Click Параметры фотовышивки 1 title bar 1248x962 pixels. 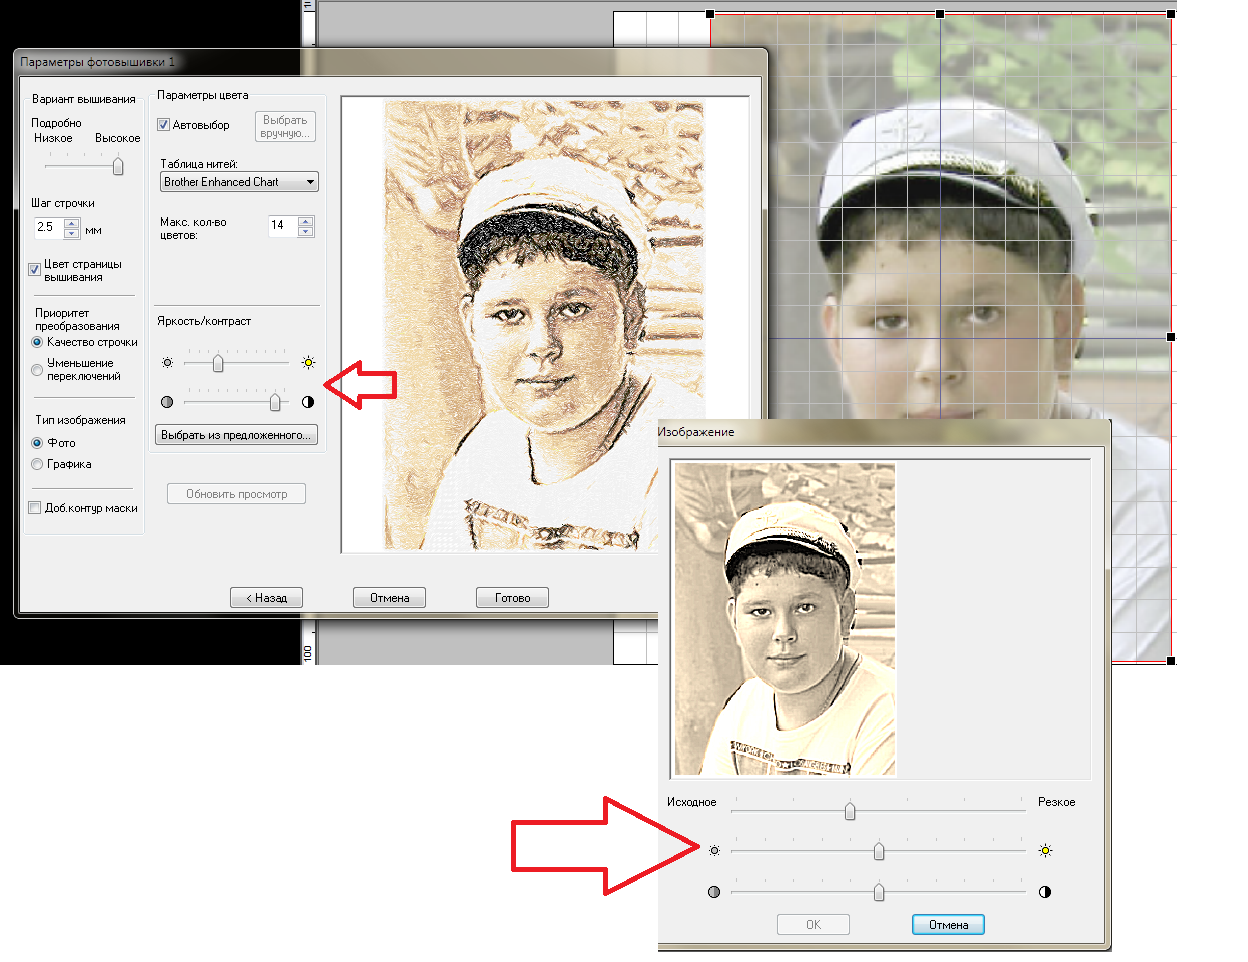390,62
